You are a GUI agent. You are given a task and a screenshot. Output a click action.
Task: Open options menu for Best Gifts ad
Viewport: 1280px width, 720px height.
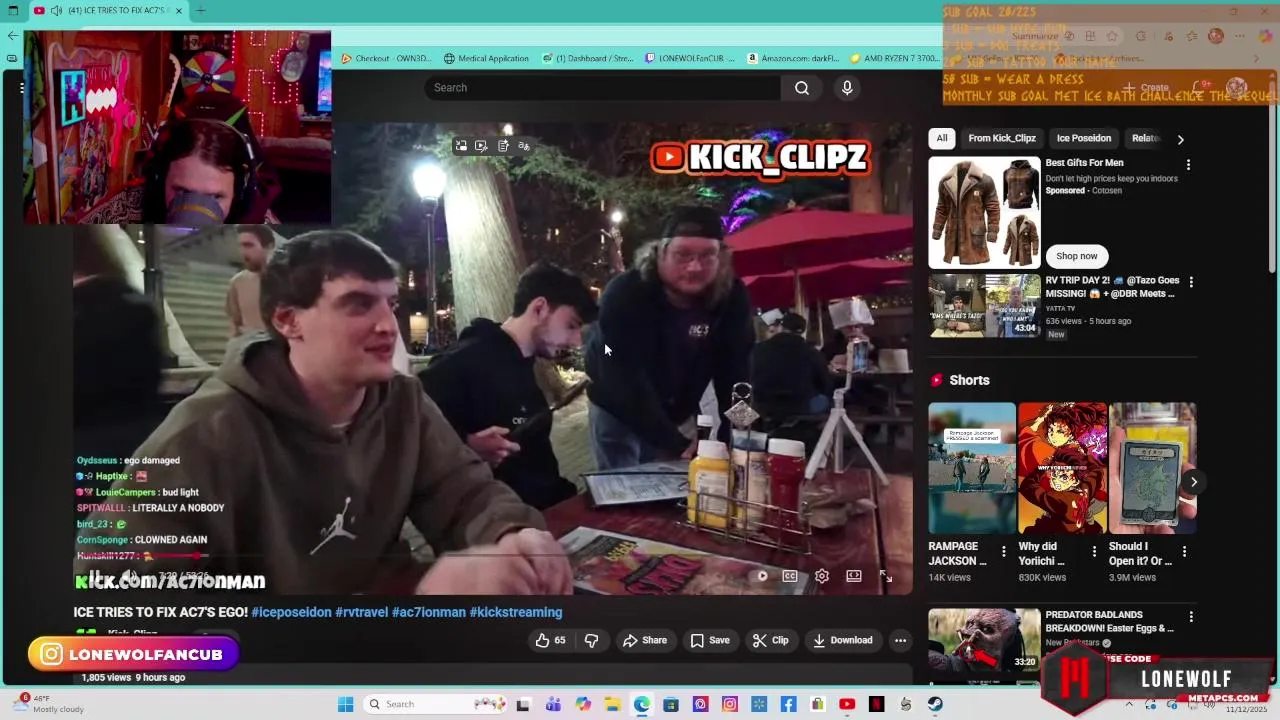tap(1188, 165)
